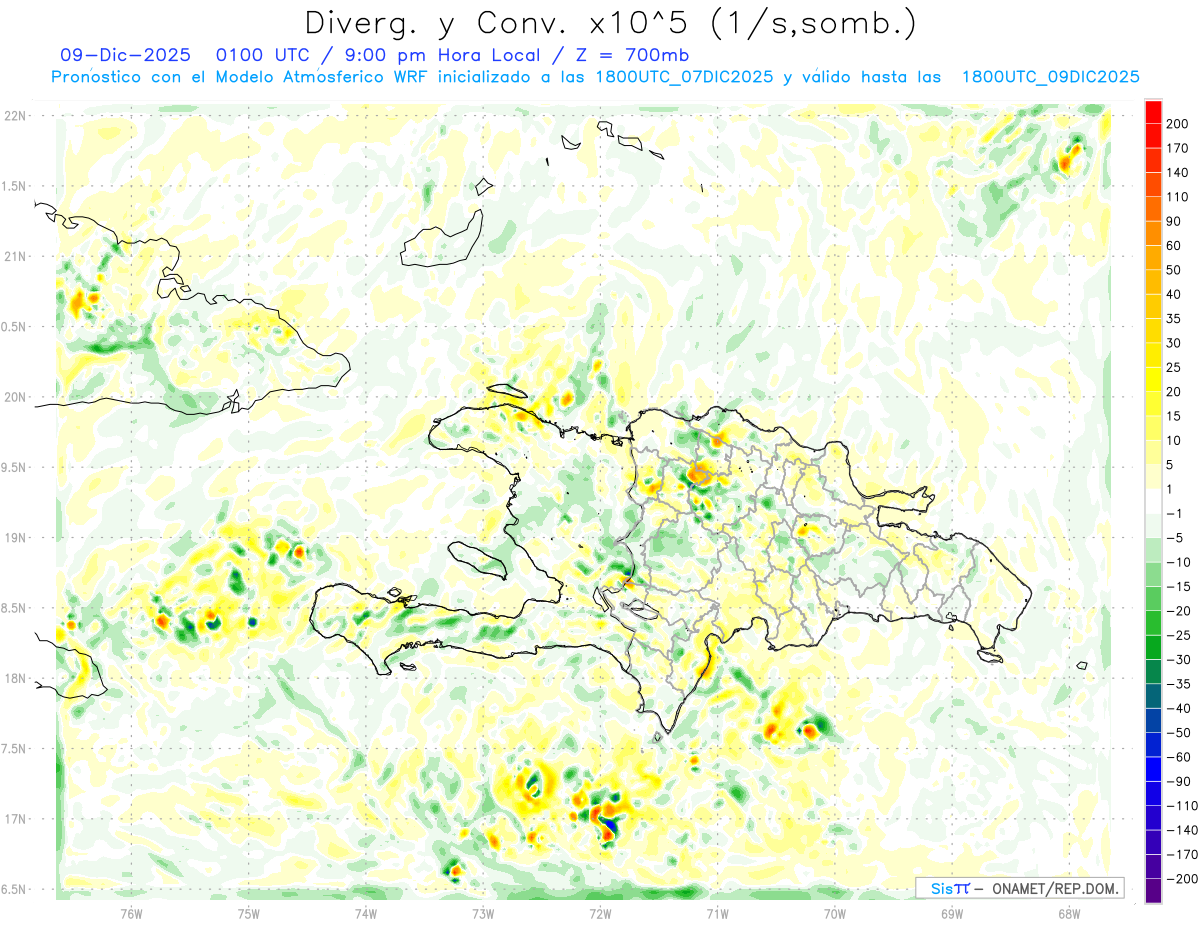Click the color scale value '170'
Viewport: 1200px width, 927px height.
pos(1177,148)
